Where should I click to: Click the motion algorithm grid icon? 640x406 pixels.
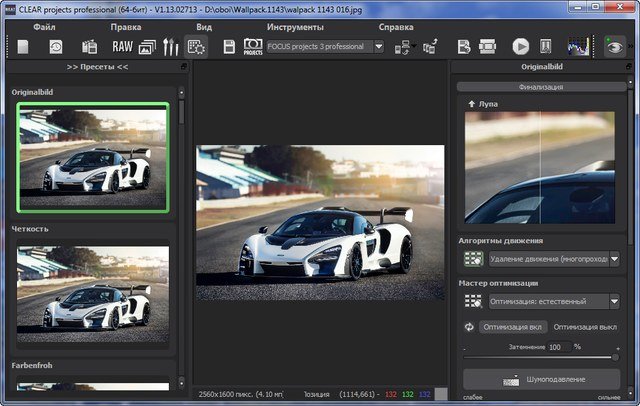point(473,259)
